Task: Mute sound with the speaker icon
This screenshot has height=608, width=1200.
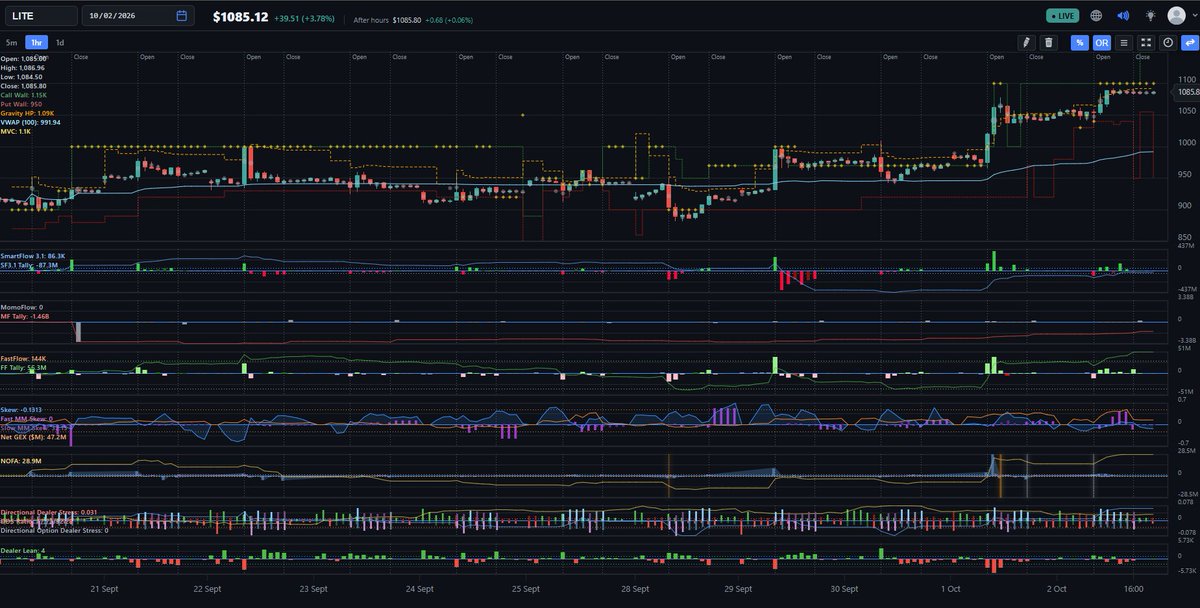Action: click(1123, 16)
